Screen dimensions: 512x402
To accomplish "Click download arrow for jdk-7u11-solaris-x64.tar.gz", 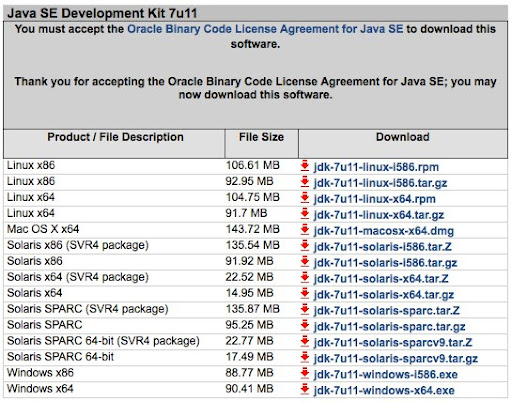I will [305, 294].
